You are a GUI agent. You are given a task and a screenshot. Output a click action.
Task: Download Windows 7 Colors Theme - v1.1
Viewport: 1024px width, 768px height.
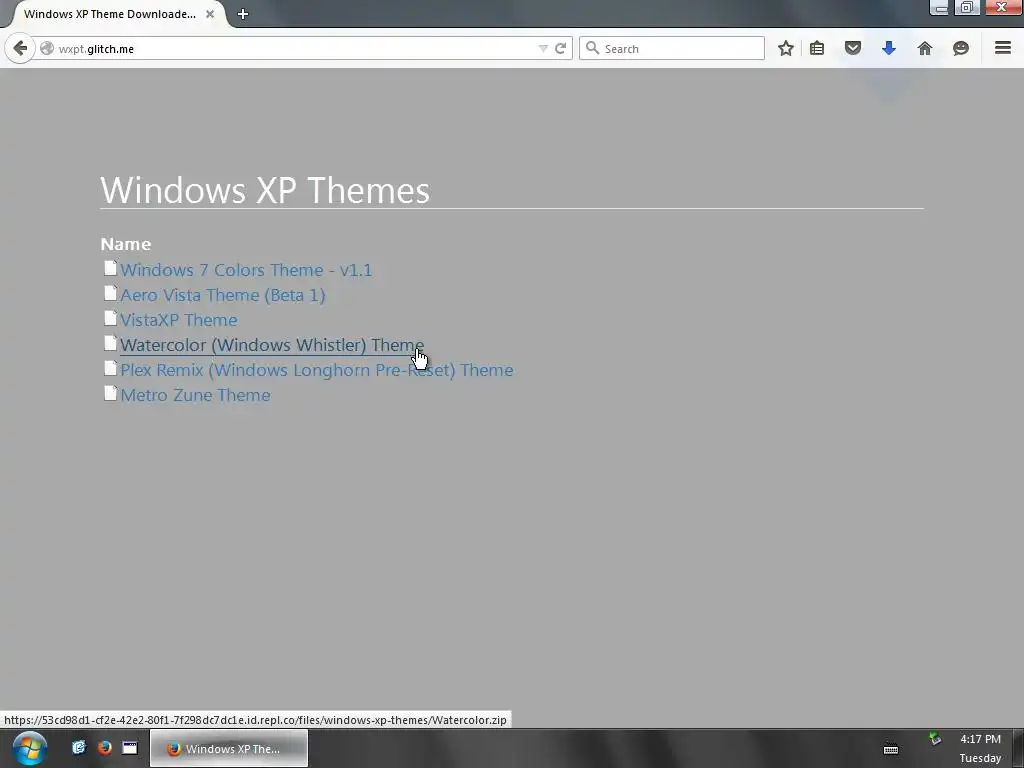tap(246, 270)
